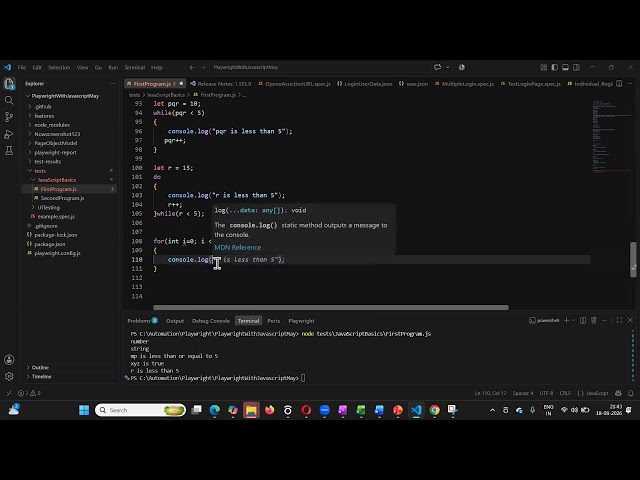Open the Run menu

tap(113, 67)
